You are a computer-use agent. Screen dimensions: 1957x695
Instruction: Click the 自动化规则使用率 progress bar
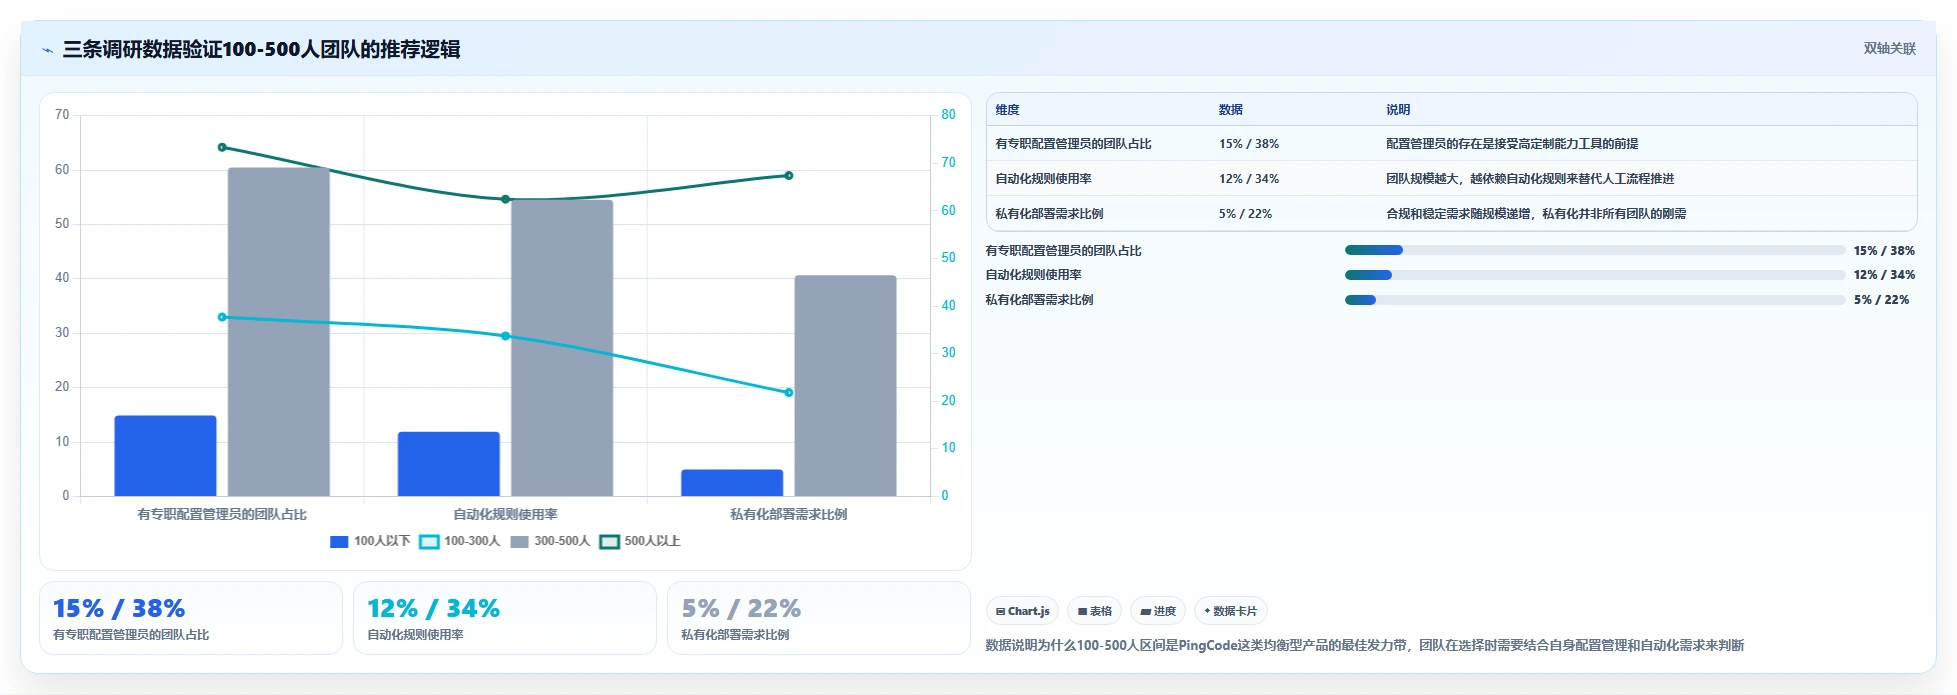1595,275
